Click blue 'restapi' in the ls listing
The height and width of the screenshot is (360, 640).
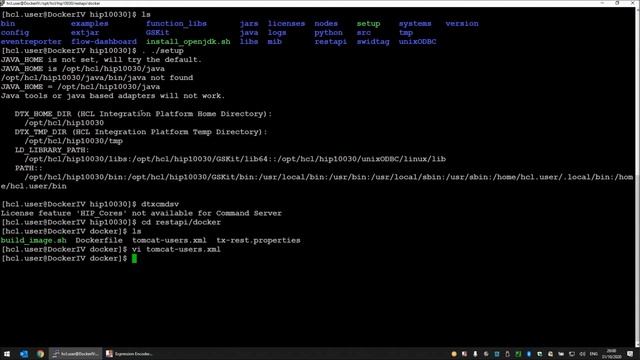coord(331,42)
